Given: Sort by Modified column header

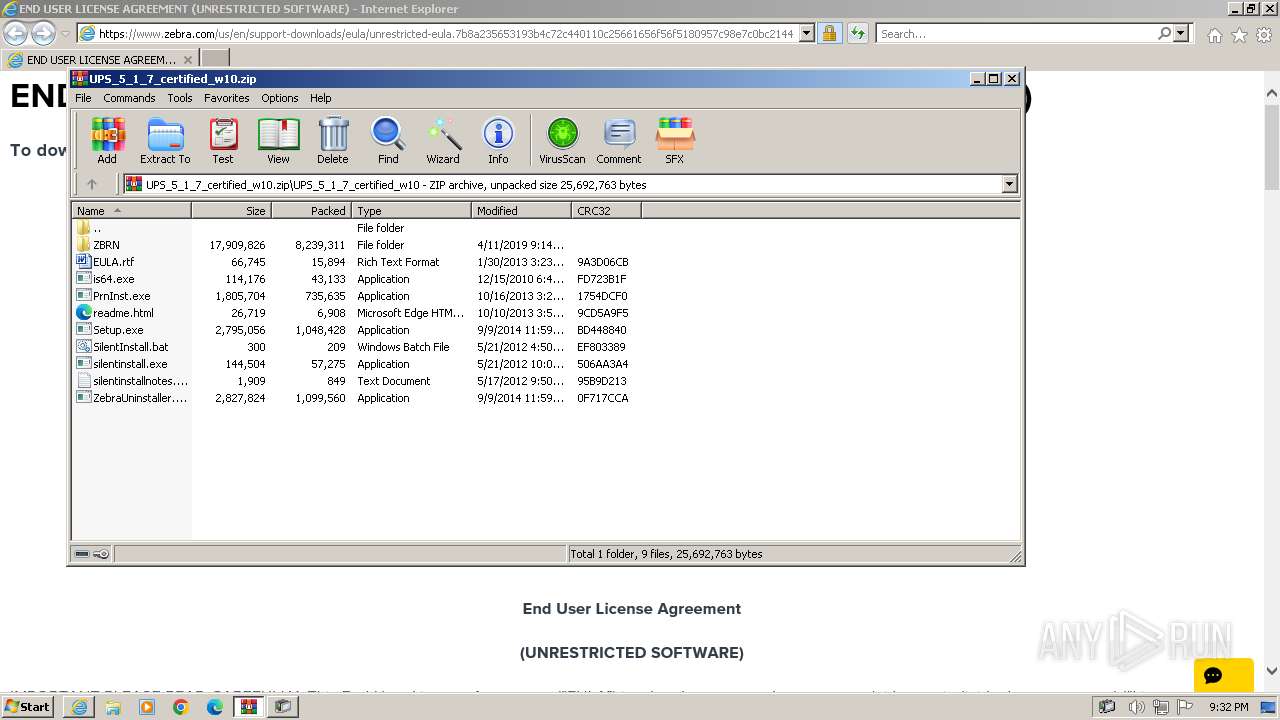Looking at the screenshot, I should point(521,211).
